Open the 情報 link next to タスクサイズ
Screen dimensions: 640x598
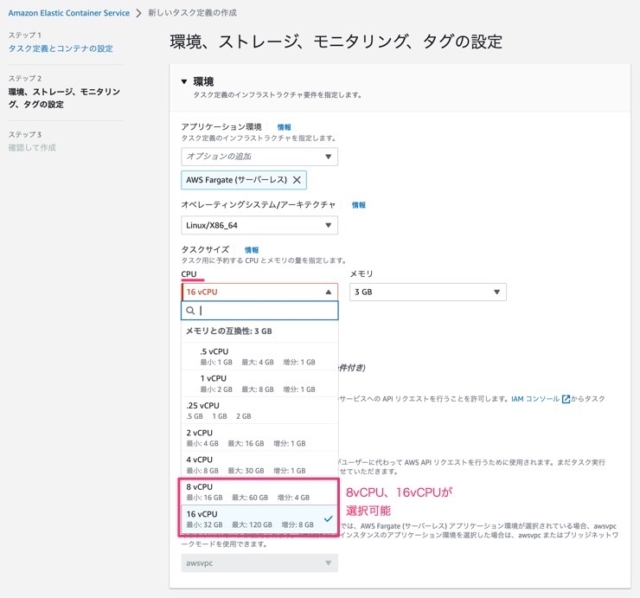coord(251,250)
